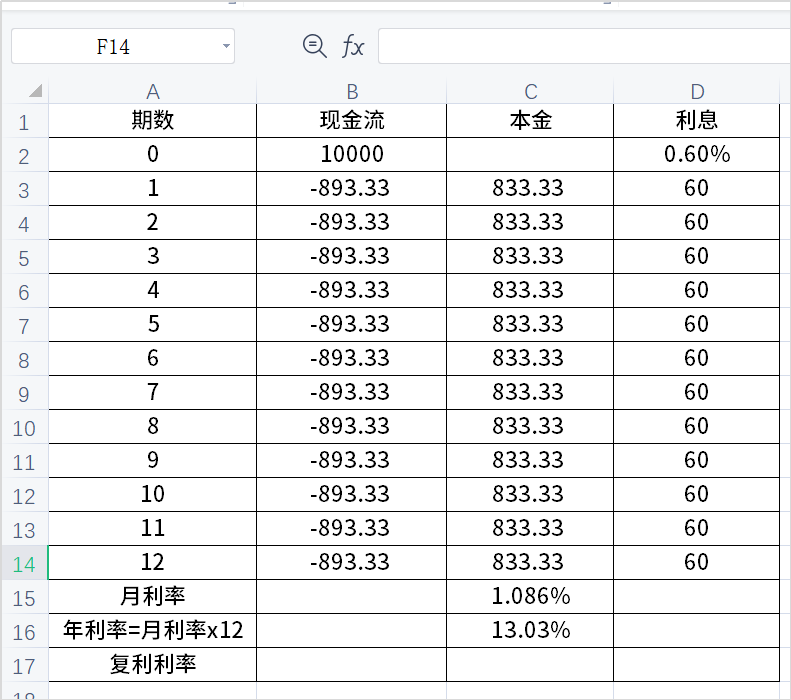Screen dimensions: 791x700
Task: Select column D header
Action: click(697, 91)
